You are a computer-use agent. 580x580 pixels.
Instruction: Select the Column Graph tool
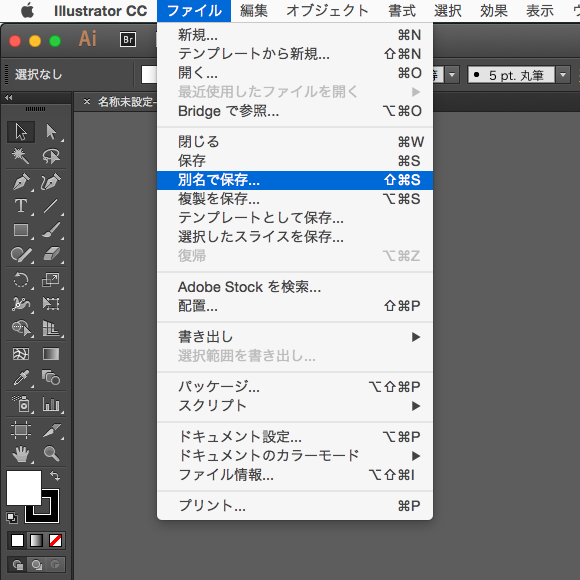click(51, 404)
